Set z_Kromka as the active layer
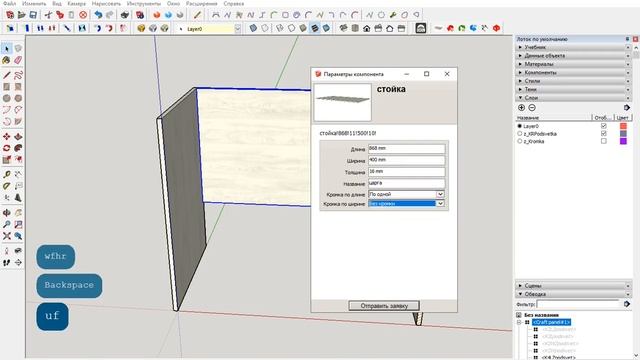This screenshot has height=360, width=640. [520, 141]
